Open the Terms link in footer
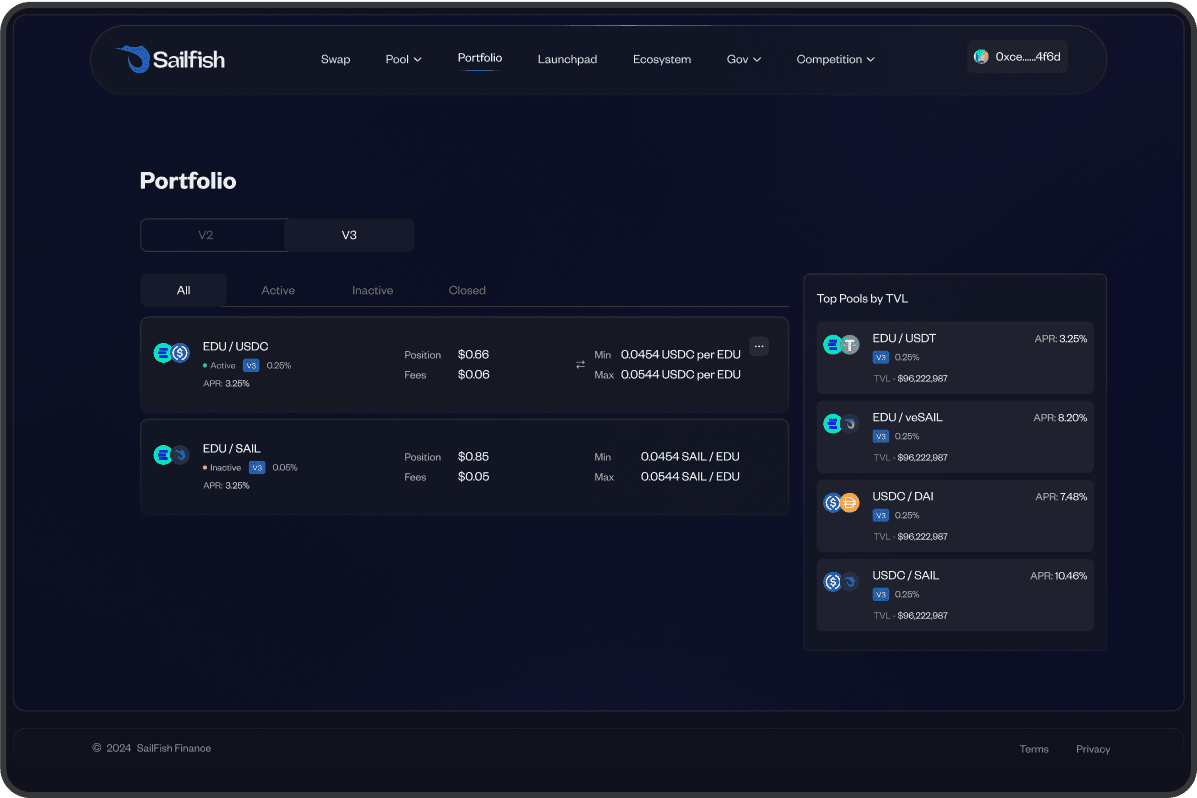 1034,749
